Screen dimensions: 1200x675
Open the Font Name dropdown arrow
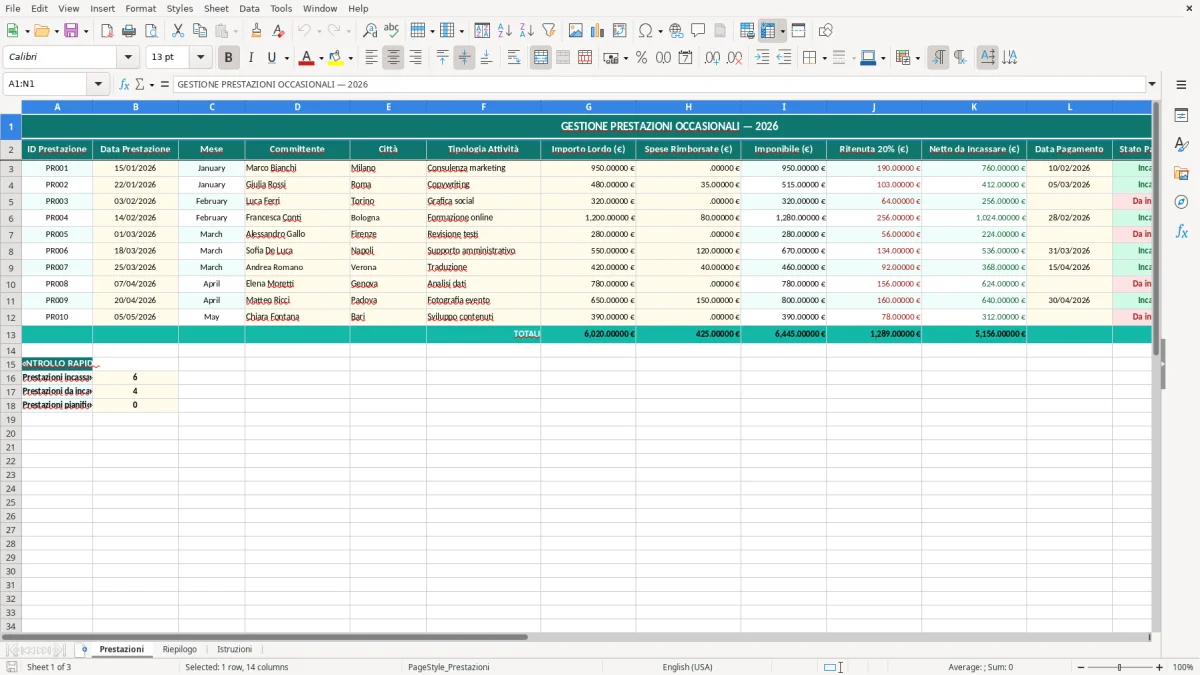[x=128, y=58]
